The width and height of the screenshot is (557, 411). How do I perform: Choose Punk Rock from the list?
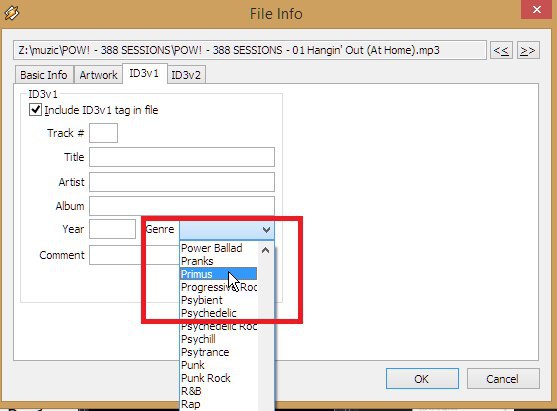pyautogui.click(x=218, y=378)
